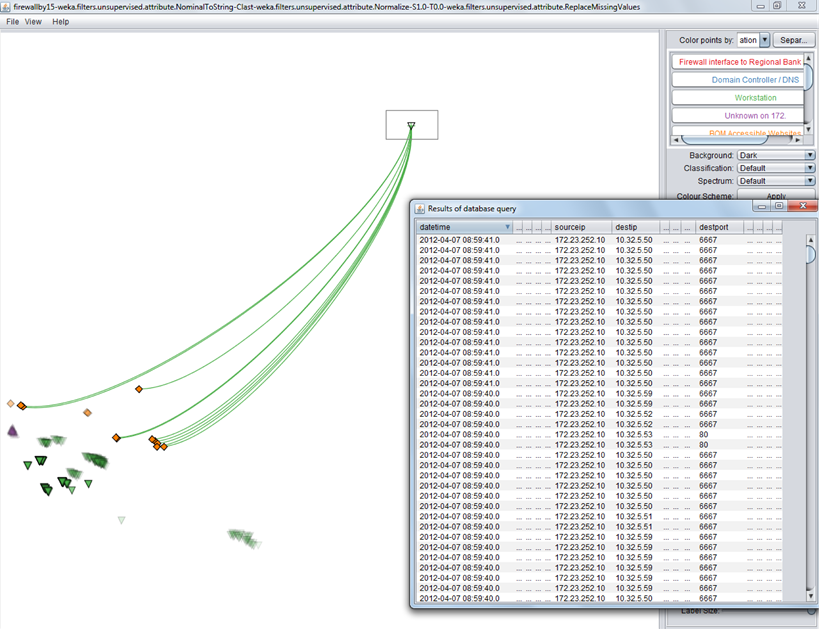Click datetime sort arrow indicator
Image resolution: width=819 pixels, height=629 pixels.
click(507, 227)
